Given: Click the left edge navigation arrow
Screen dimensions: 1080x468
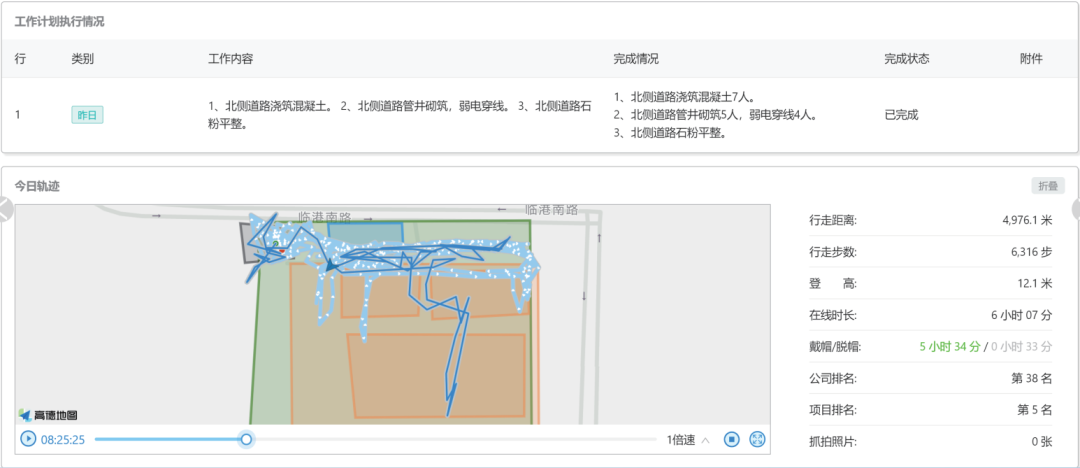Looking at the screenshot, I should (x=5, y=209).
